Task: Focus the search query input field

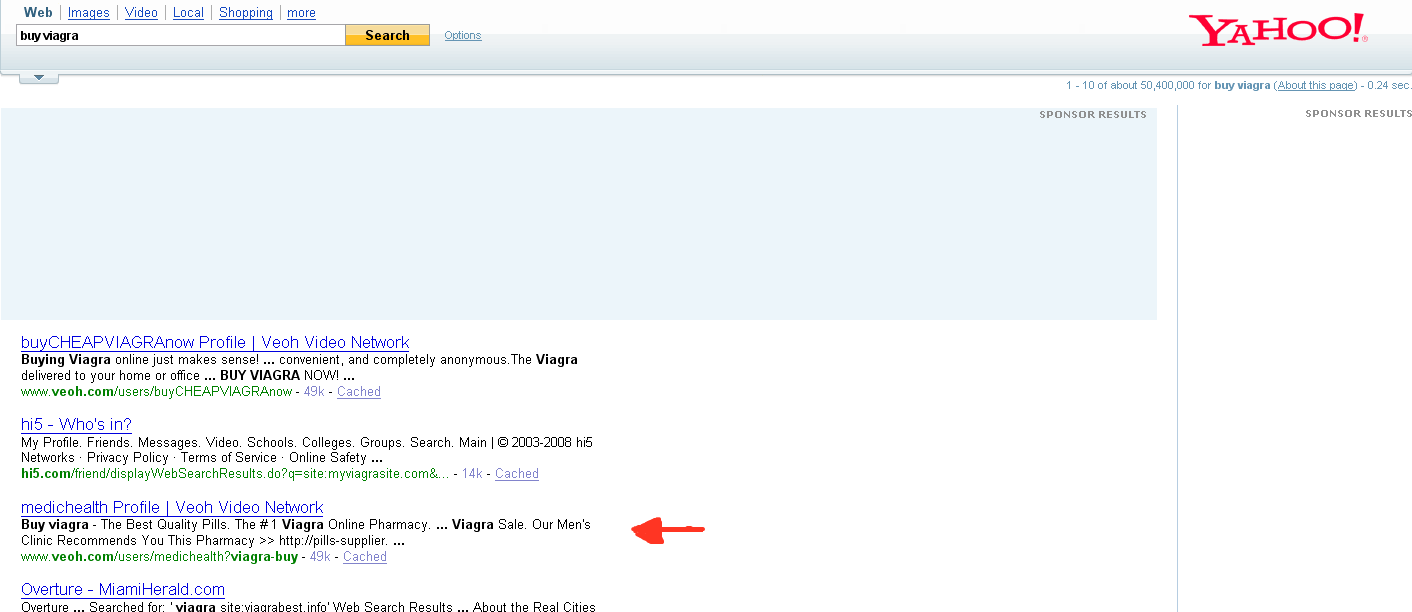Action: (181, 35)
